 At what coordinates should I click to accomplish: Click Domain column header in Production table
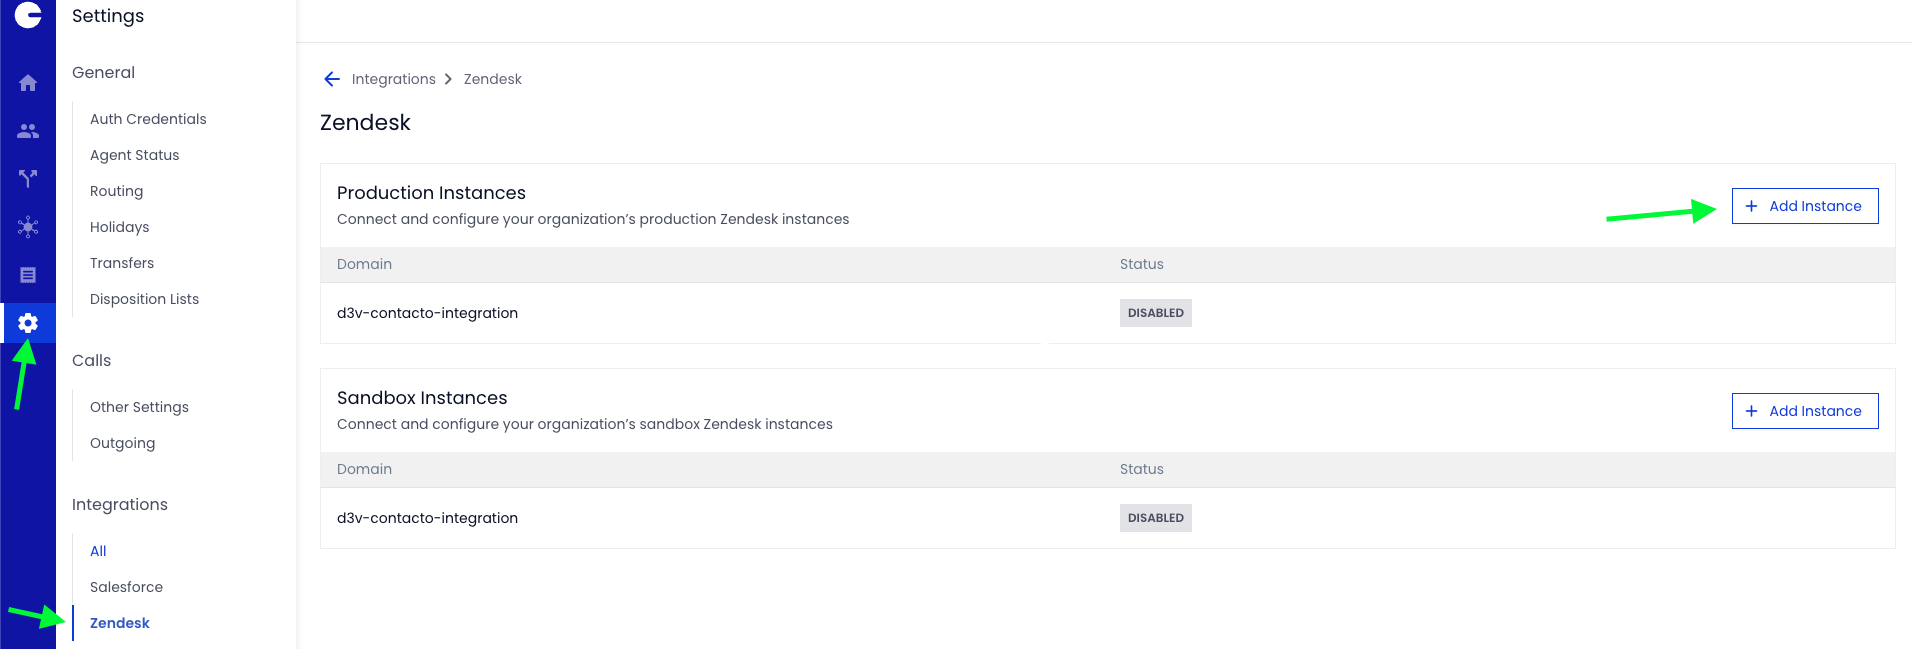(x=364, y=264)
